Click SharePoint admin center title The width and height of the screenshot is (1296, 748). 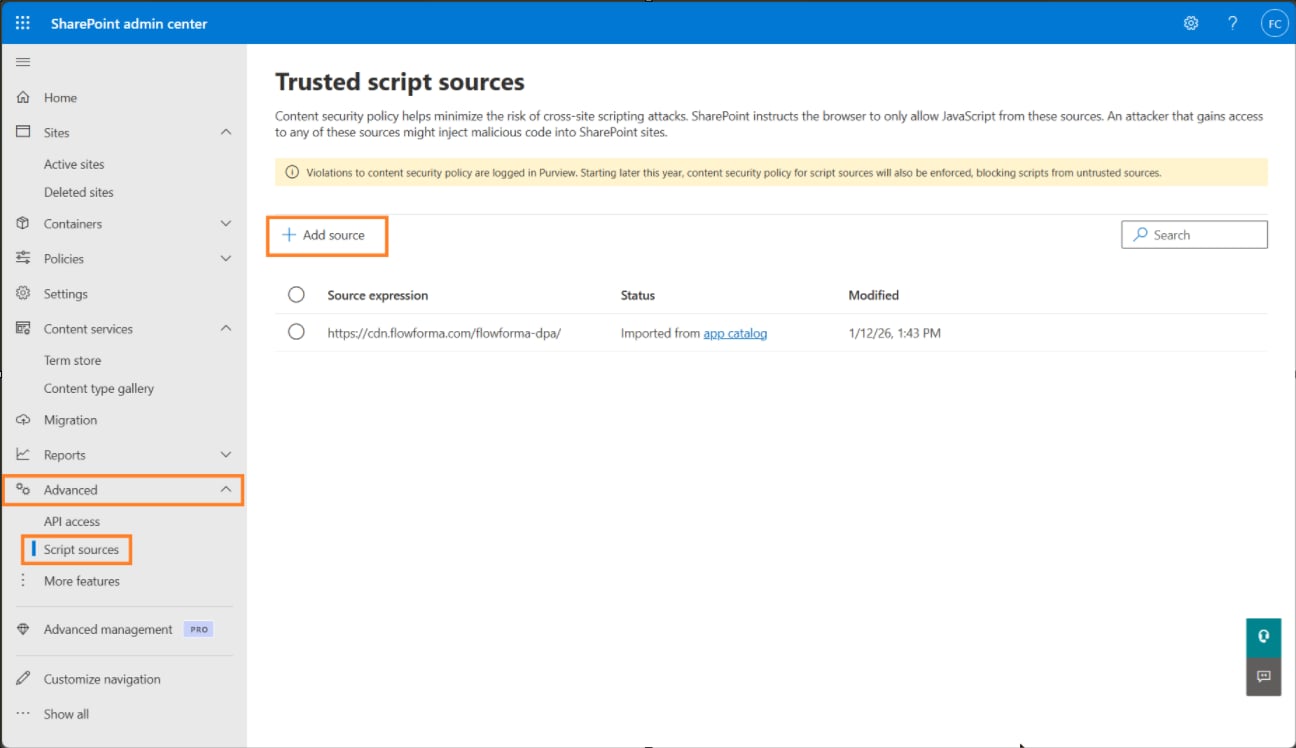click(129, 23)
